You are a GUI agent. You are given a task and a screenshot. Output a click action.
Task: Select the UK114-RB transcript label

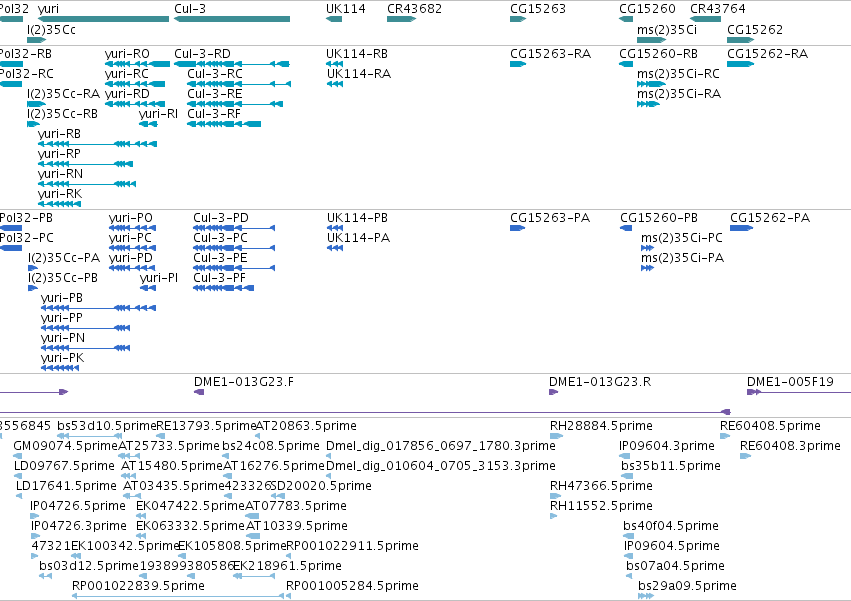coord(357,54)
